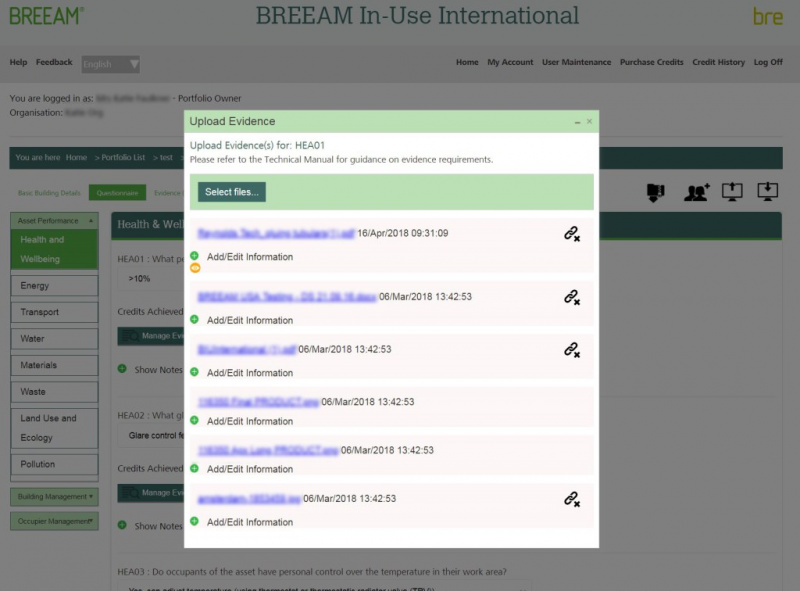Unlink the file dated 16/Apr/2018 09:31:09

(x=571, y=234)
